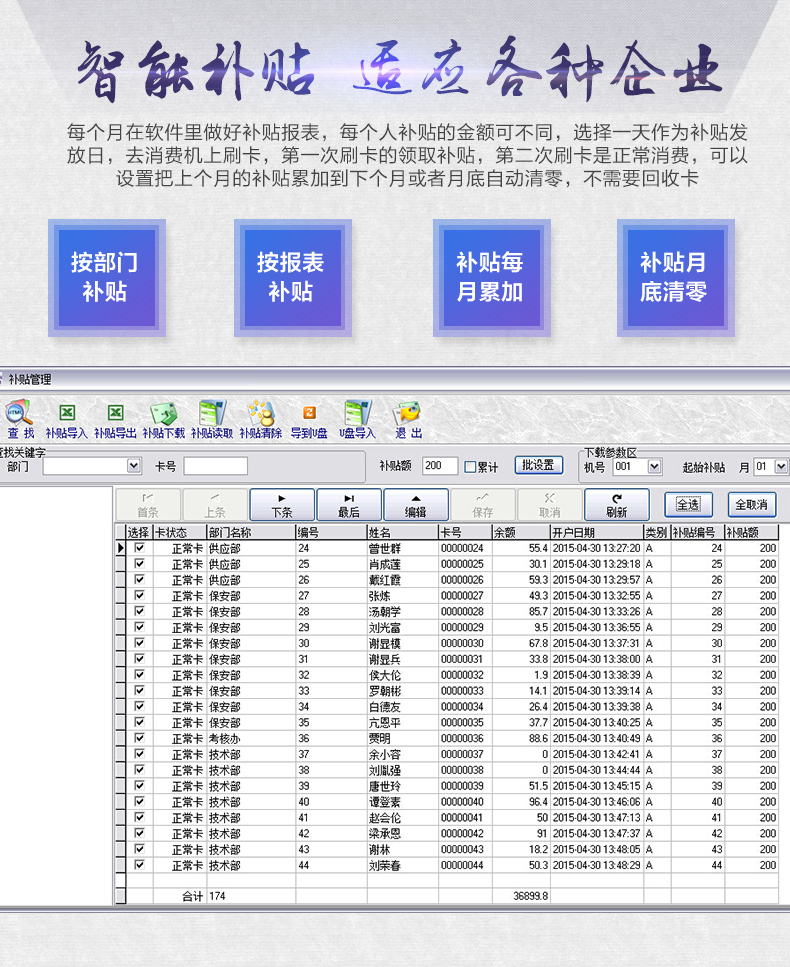Uncheck the row for 刘荣春
790x967 pixels.
point(139,865)
